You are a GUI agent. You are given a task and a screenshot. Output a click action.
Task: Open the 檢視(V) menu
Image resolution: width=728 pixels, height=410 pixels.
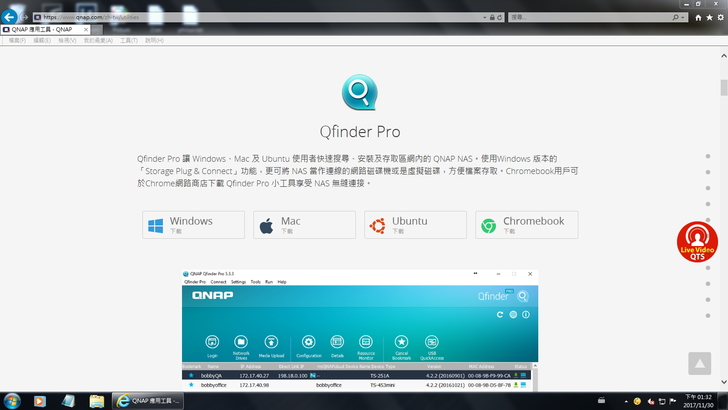[67, 40]
